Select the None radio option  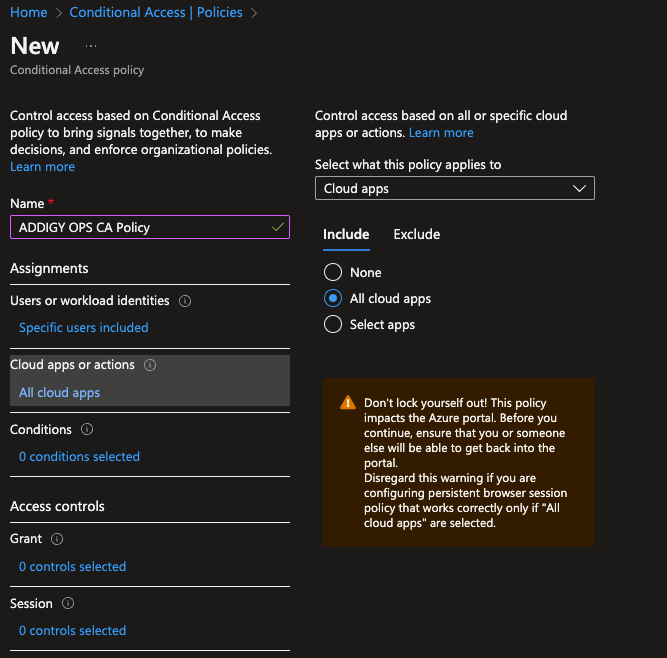[333, 272]
